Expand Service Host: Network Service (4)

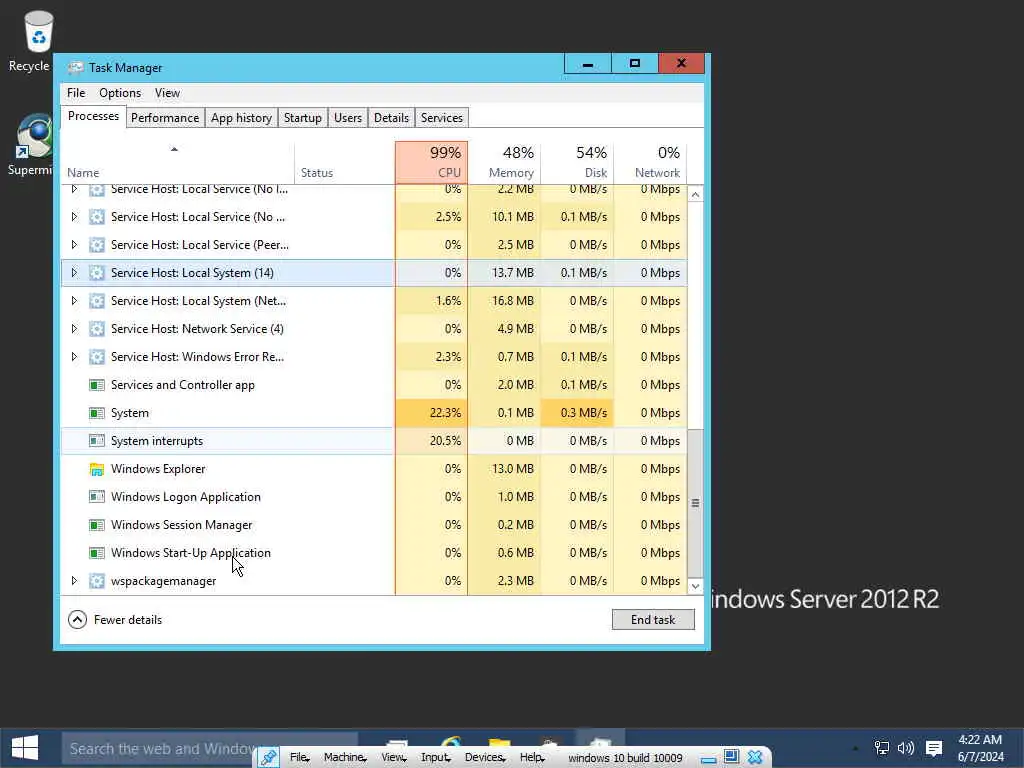pyautogui.click(x=74, y=329)
